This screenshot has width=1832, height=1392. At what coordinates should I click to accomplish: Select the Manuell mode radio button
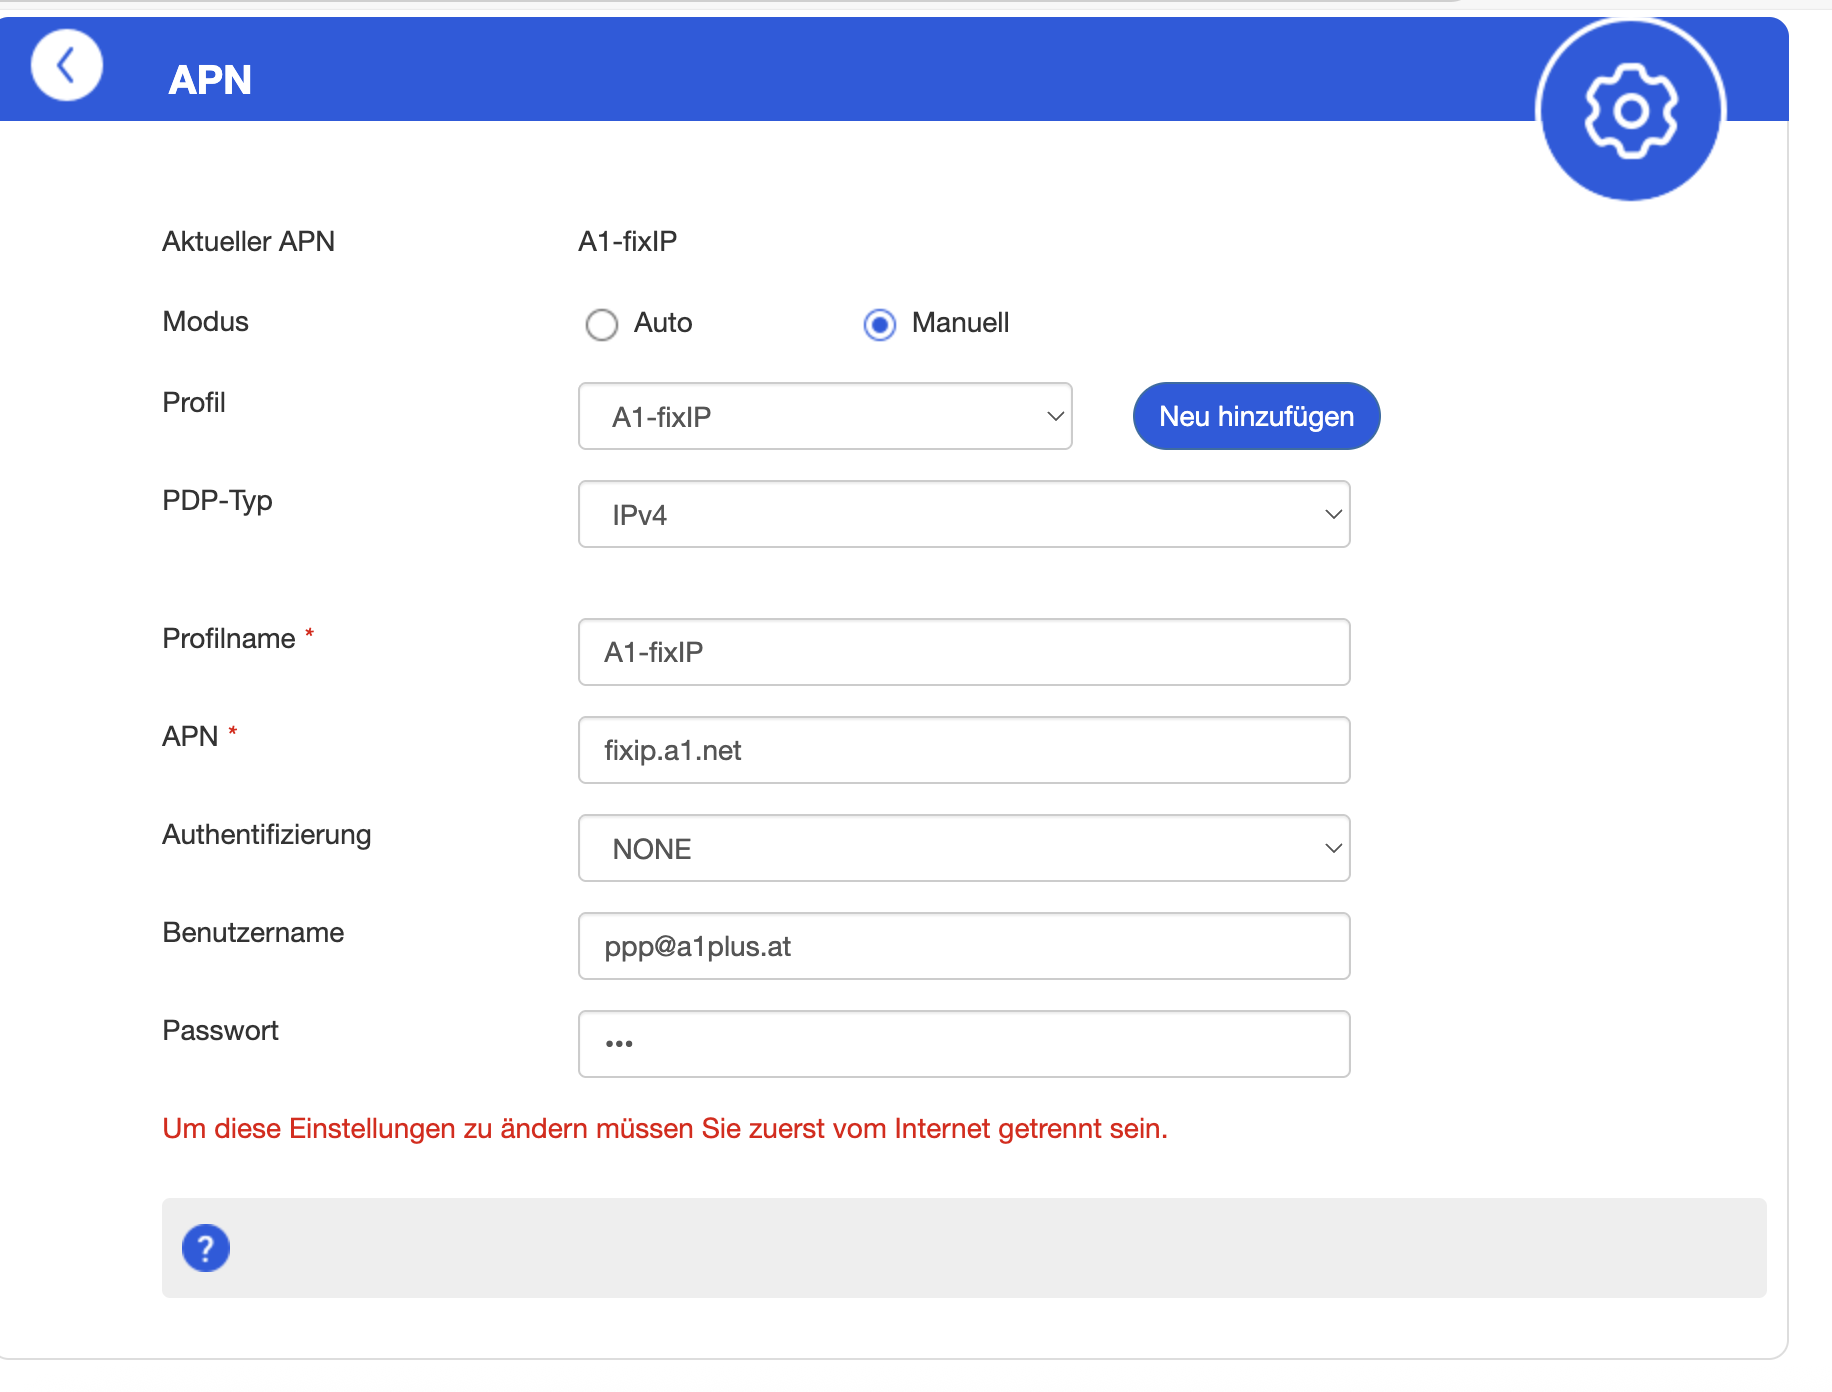(880, 324)
